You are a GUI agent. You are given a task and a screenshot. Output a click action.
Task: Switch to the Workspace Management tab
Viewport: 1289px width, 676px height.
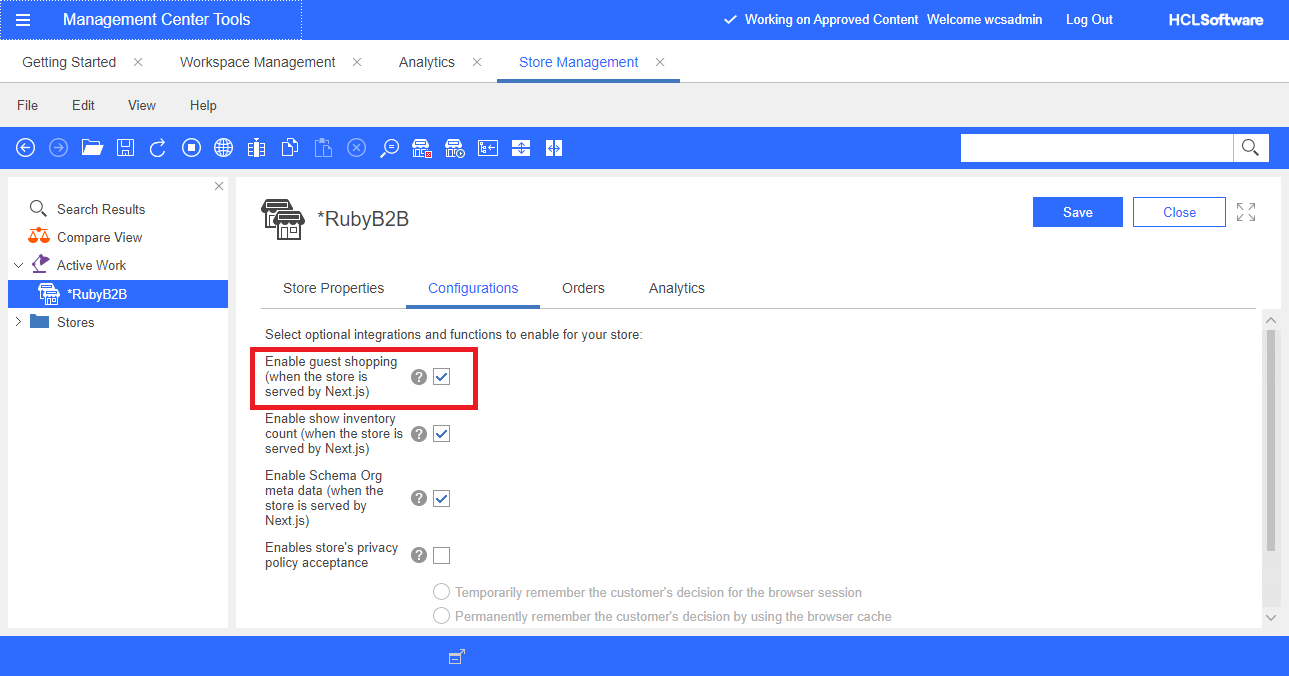point(257,62)
